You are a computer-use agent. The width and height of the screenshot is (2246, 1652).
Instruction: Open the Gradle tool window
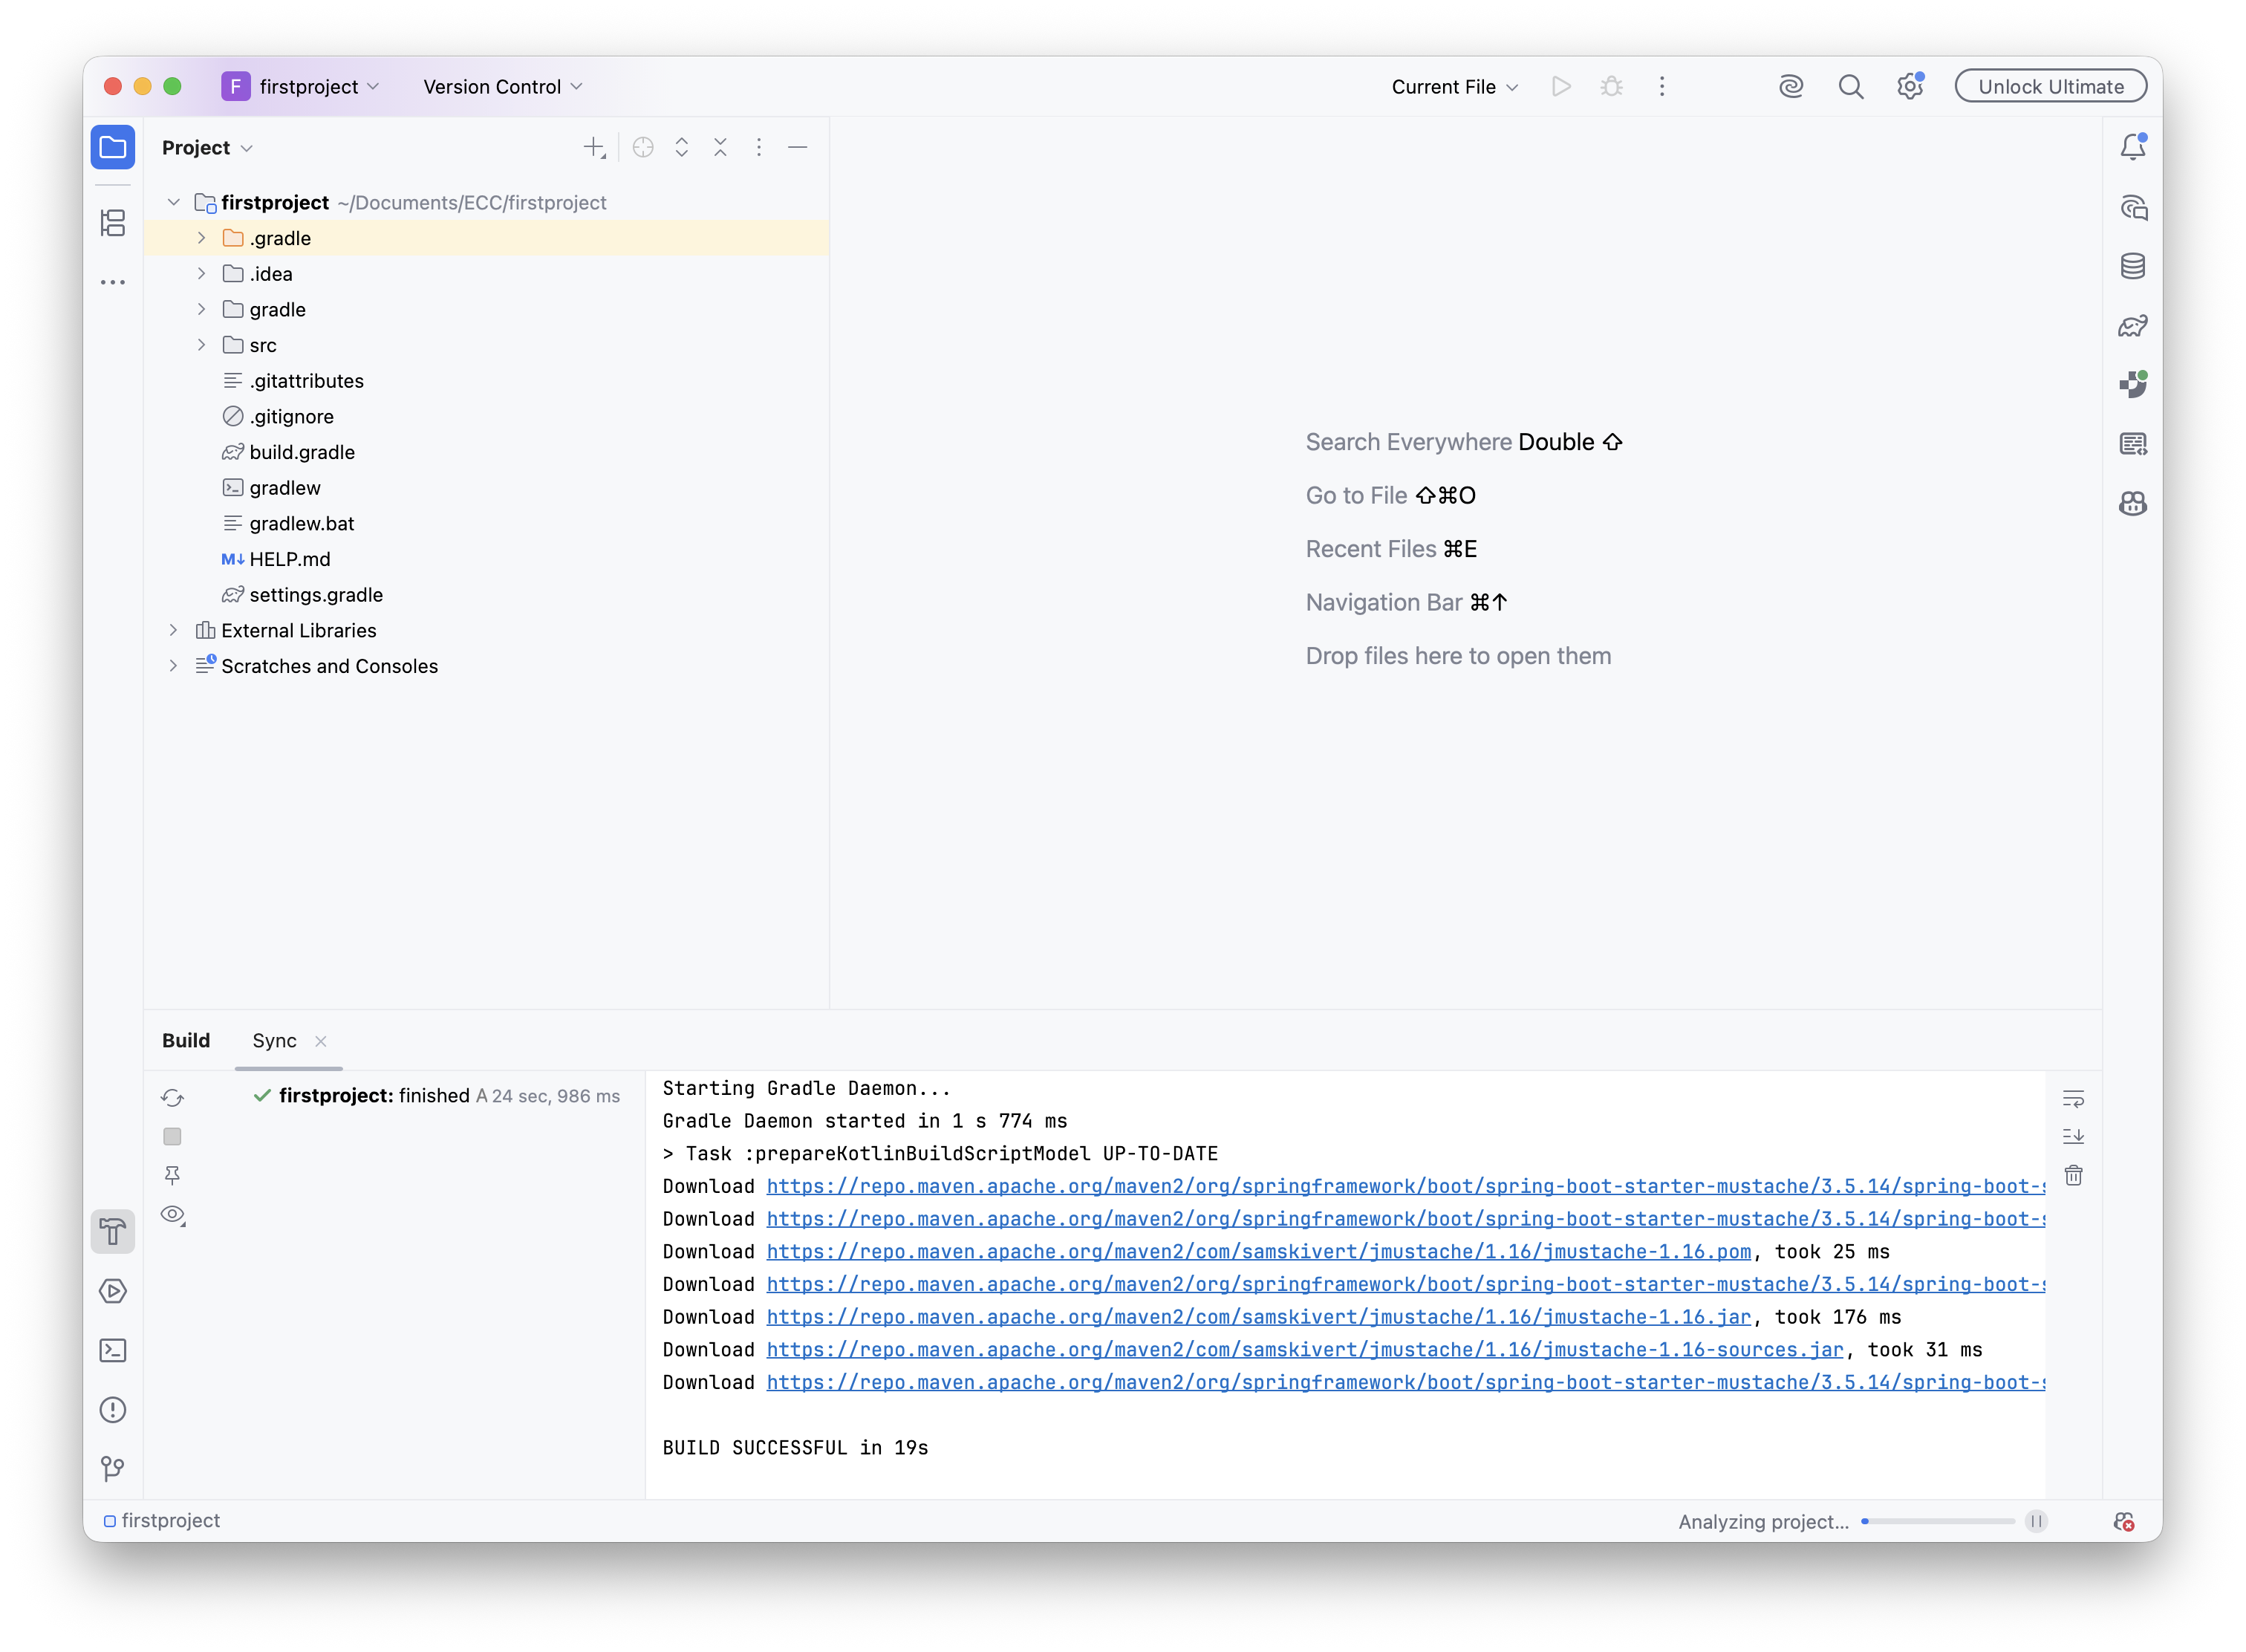click(x=2133, y=326)
